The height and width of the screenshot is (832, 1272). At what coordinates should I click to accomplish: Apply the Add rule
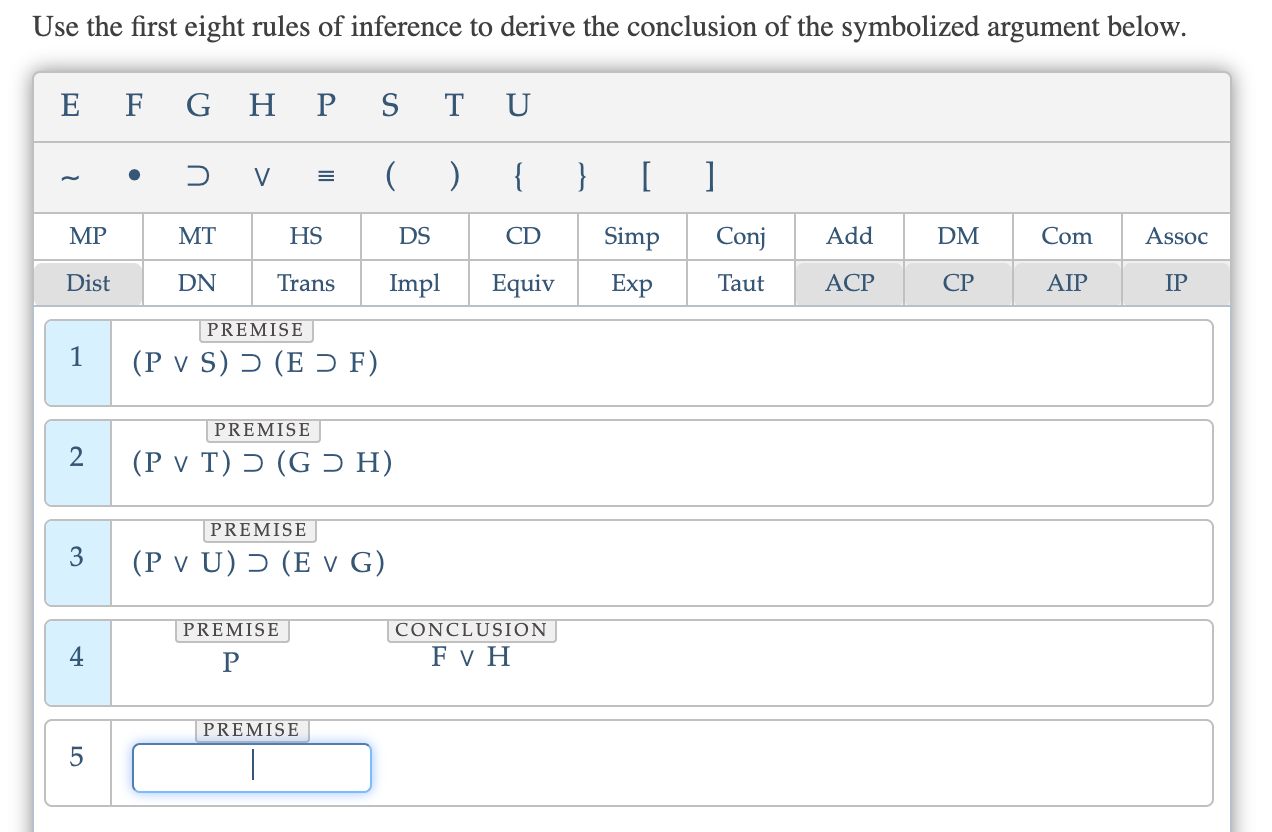tap(849, 236)
